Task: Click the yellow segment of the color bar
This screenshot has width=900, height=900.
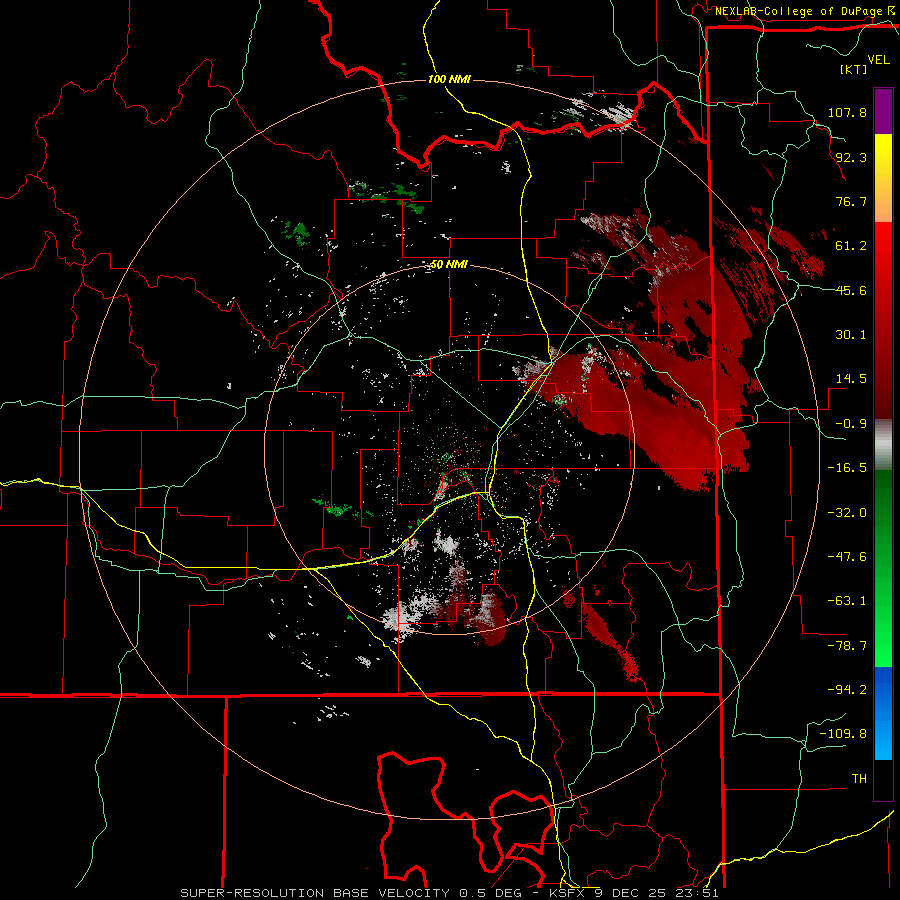Action: (x=883, y=178)
